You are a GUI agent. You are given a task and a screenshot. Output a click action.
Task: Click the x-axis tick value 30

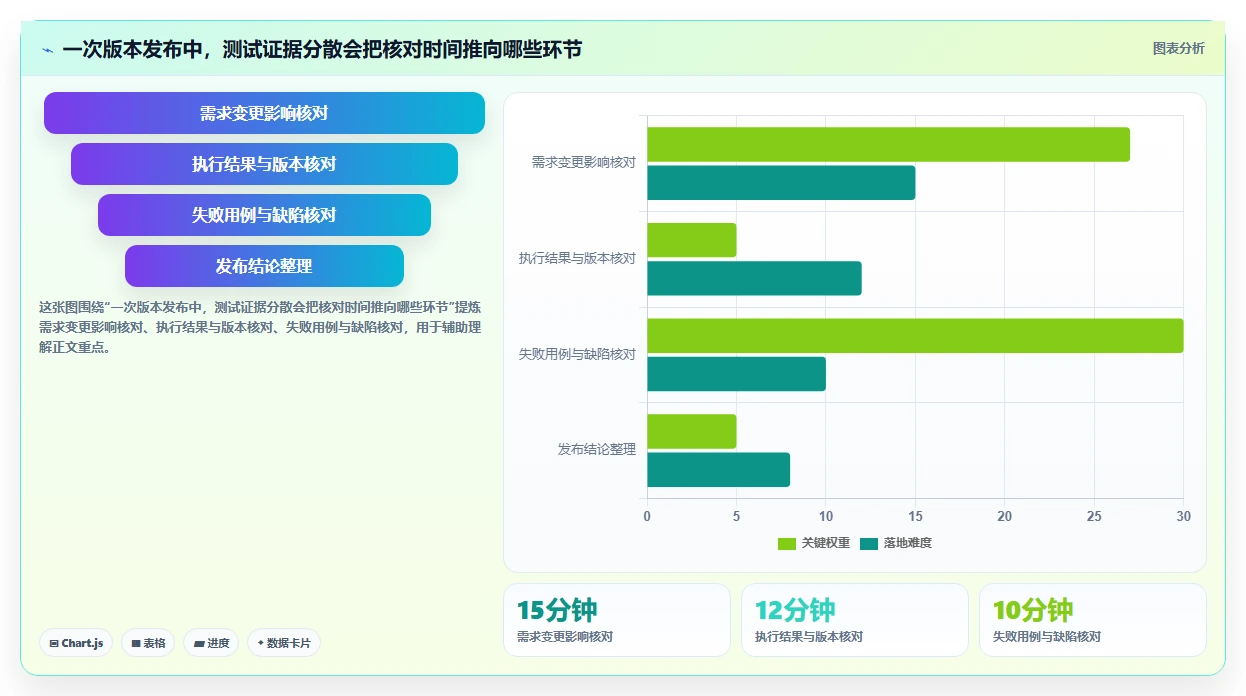(x=1183, y=516)
